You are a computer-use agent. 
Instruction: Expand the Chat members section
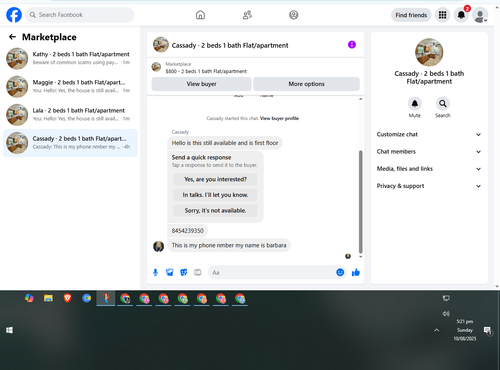click(x=429, y=152)
